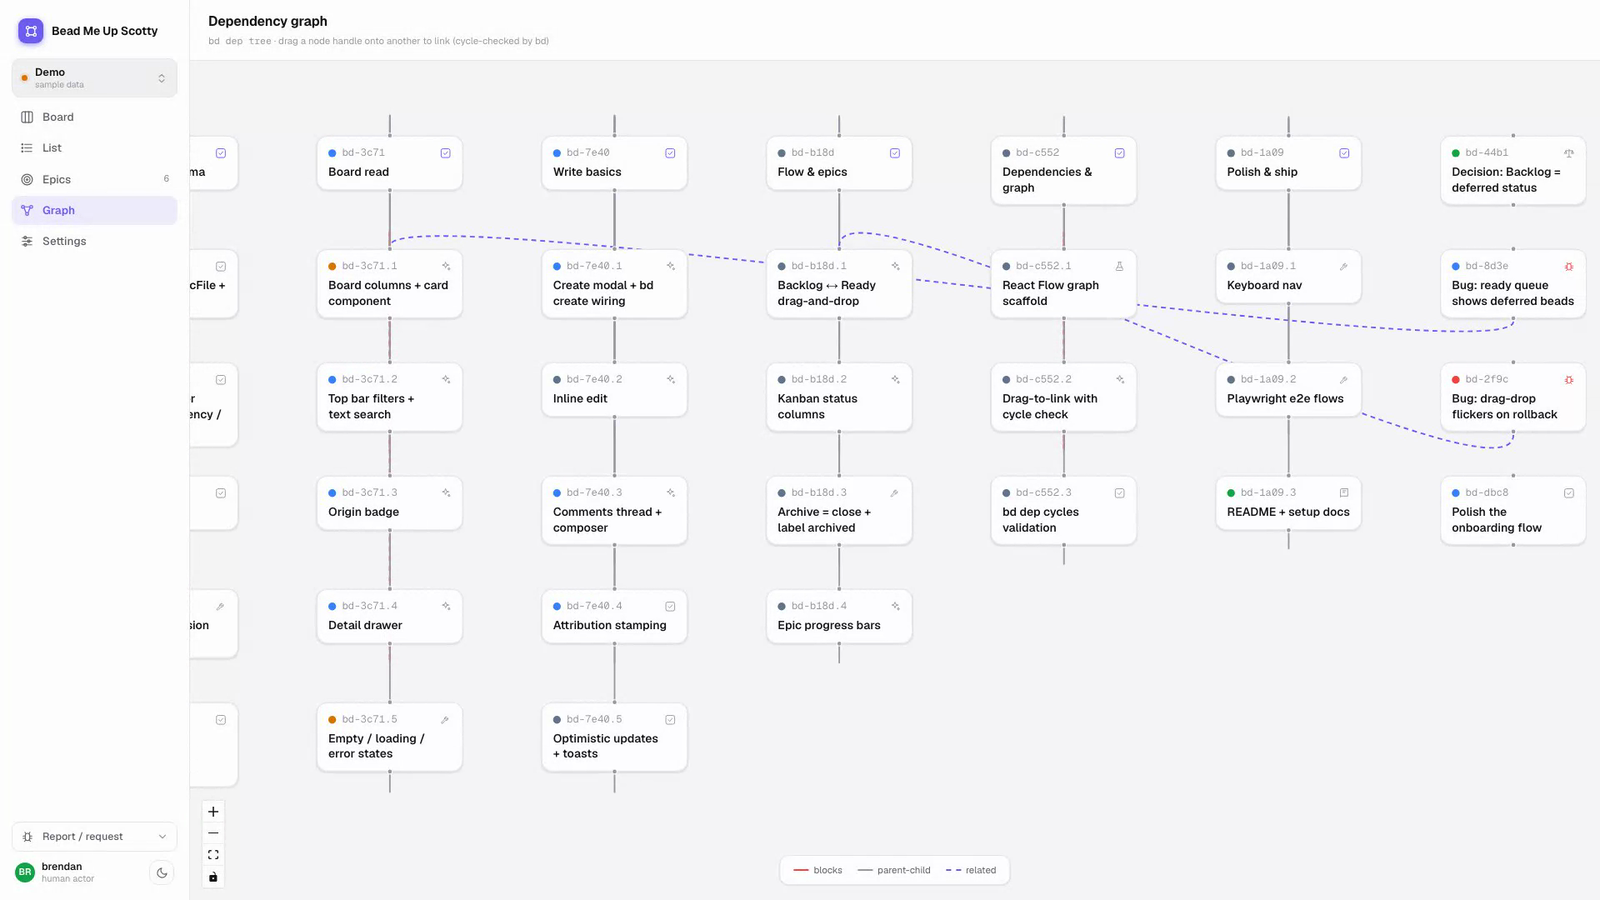Select the Top bar filters + text search node

[x=390, y=397]
